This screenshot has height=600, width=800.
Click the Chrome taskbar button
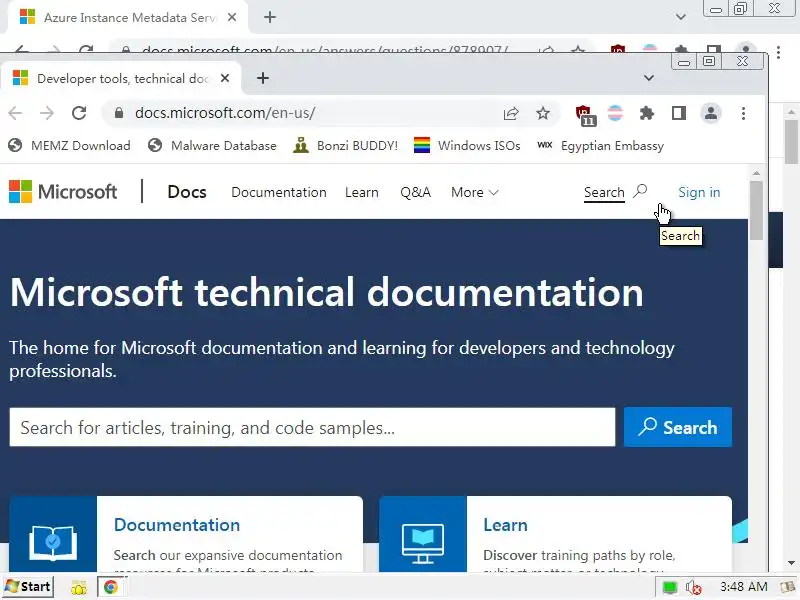pyautogui.click(x=111, y=587)
